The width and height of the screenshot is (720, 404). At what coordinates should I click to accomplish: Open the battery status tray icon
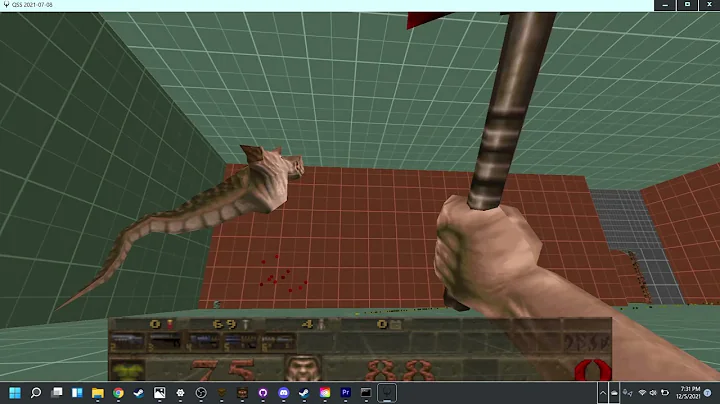(x=664, y=393)
